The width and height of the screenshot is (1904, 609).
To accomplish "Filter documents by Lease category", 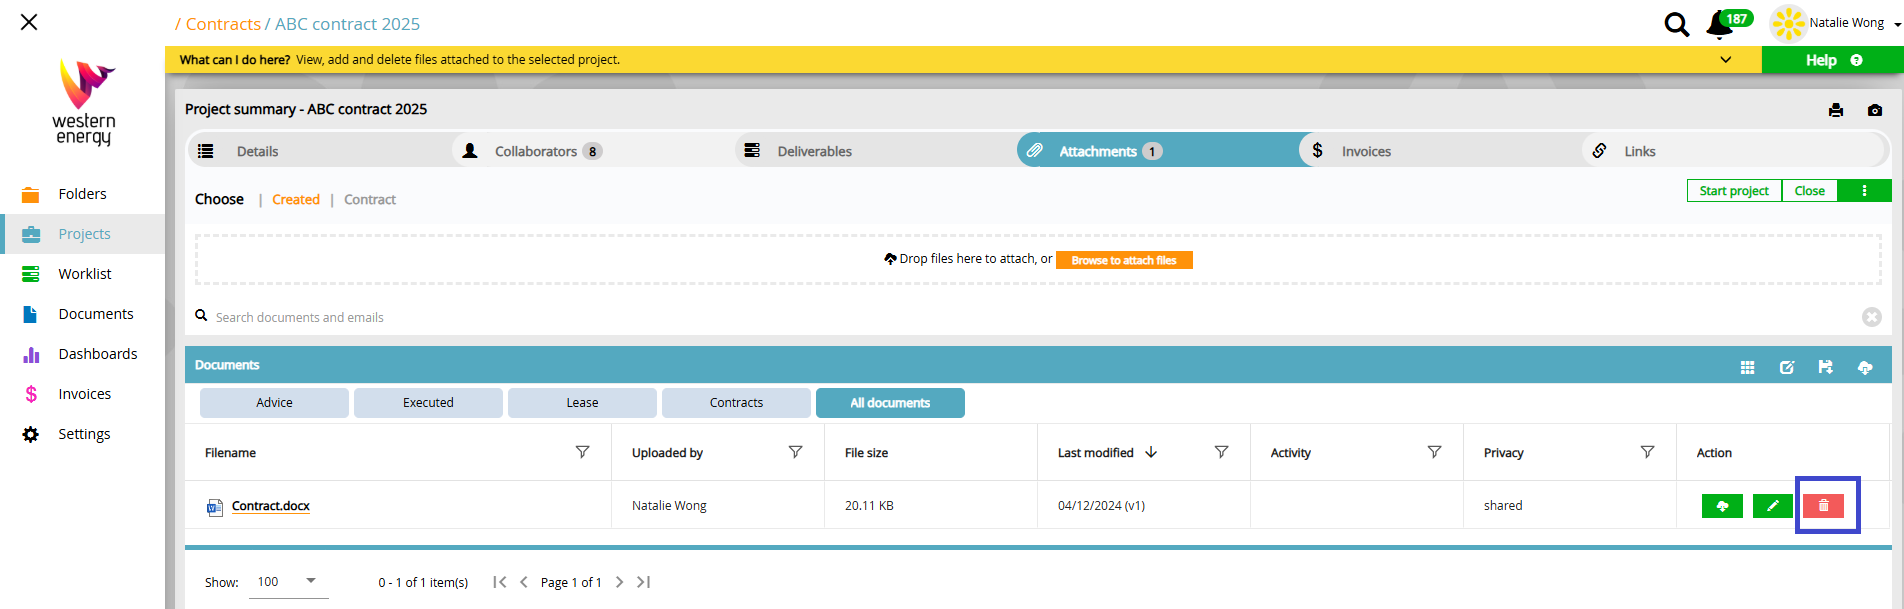I will 582,403.
